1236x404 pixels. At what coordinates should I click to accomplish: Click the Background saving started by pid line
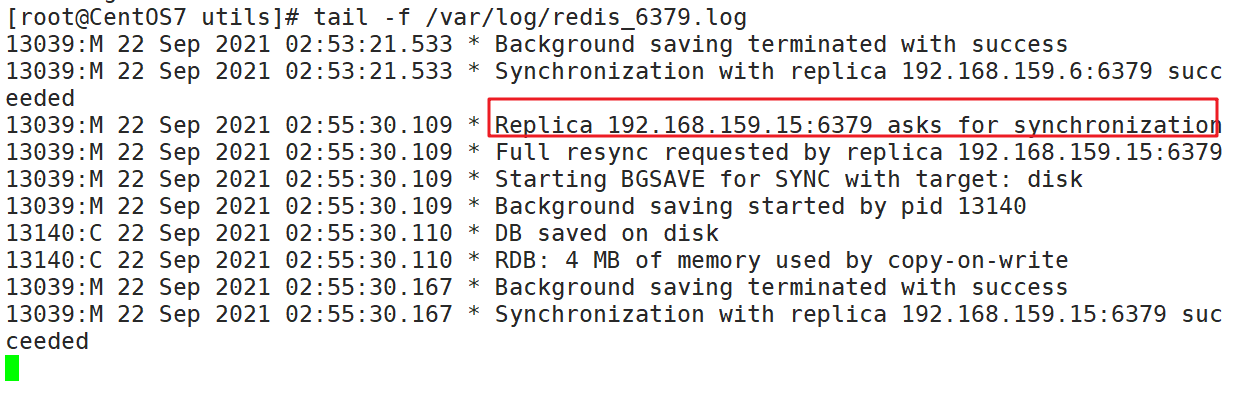coord(516,207)
